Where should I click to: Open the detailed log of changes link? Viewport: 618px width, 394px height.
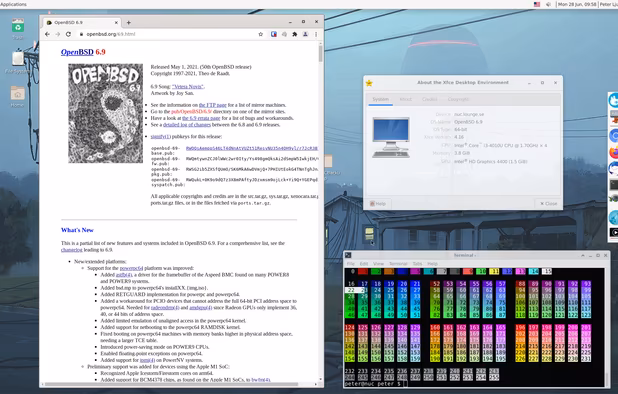point(187,125)
